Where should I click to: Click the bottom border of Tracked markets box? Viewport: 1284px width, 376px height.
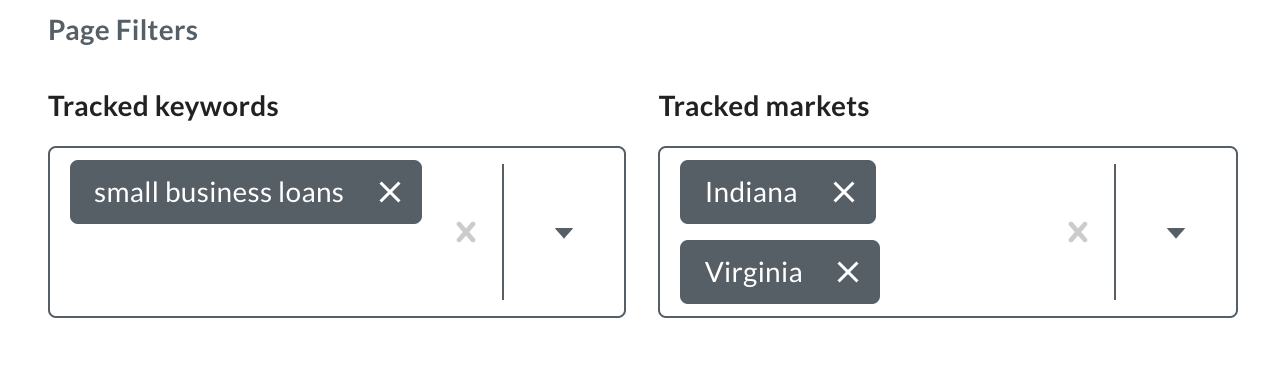(x=948, y=317)
